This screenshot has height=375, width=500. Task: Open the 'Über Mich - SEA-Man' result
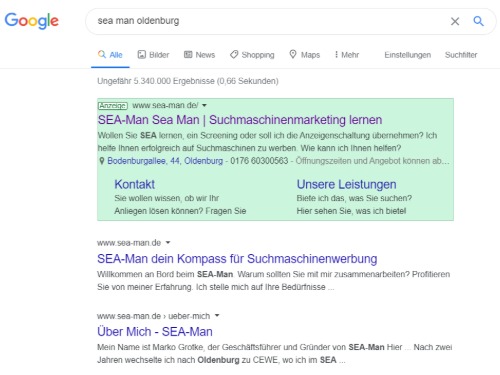pos(155,332)
